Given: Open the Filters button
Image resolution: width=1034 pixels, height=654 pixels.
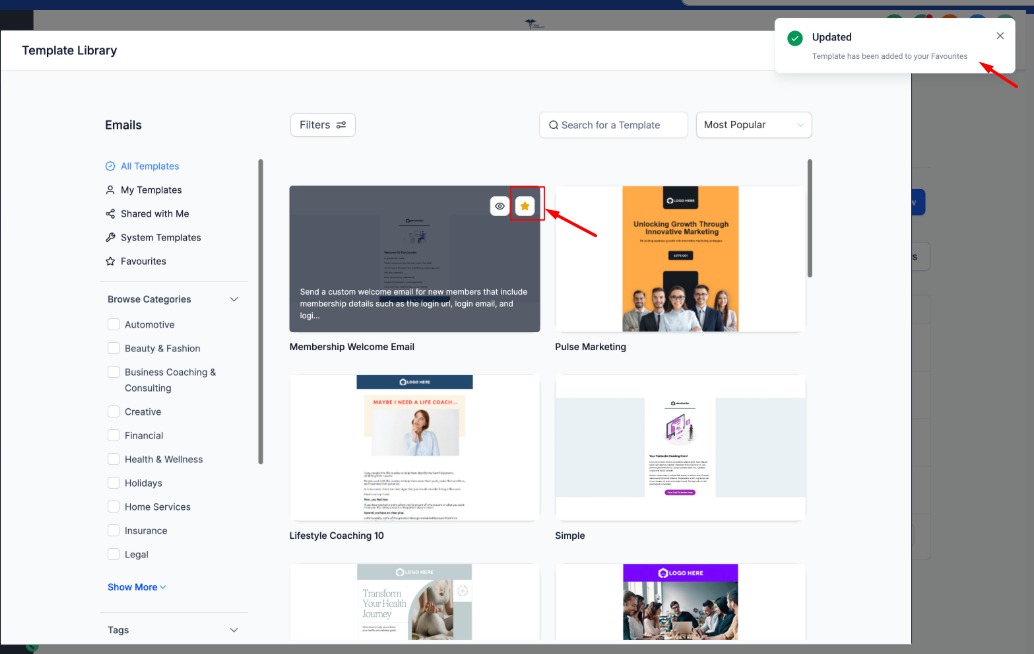Looking at the screenshot, I should pos(322,125).
